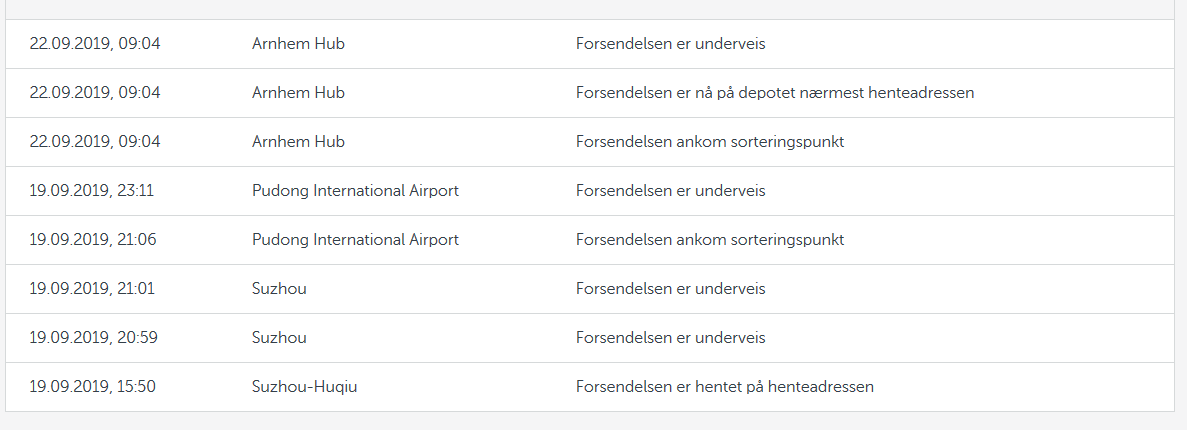Image resolution: width=1187 pixels, height=430 pixels.
Task: Click Pudong International Airport at 23:11
Action: click(355, 191)
